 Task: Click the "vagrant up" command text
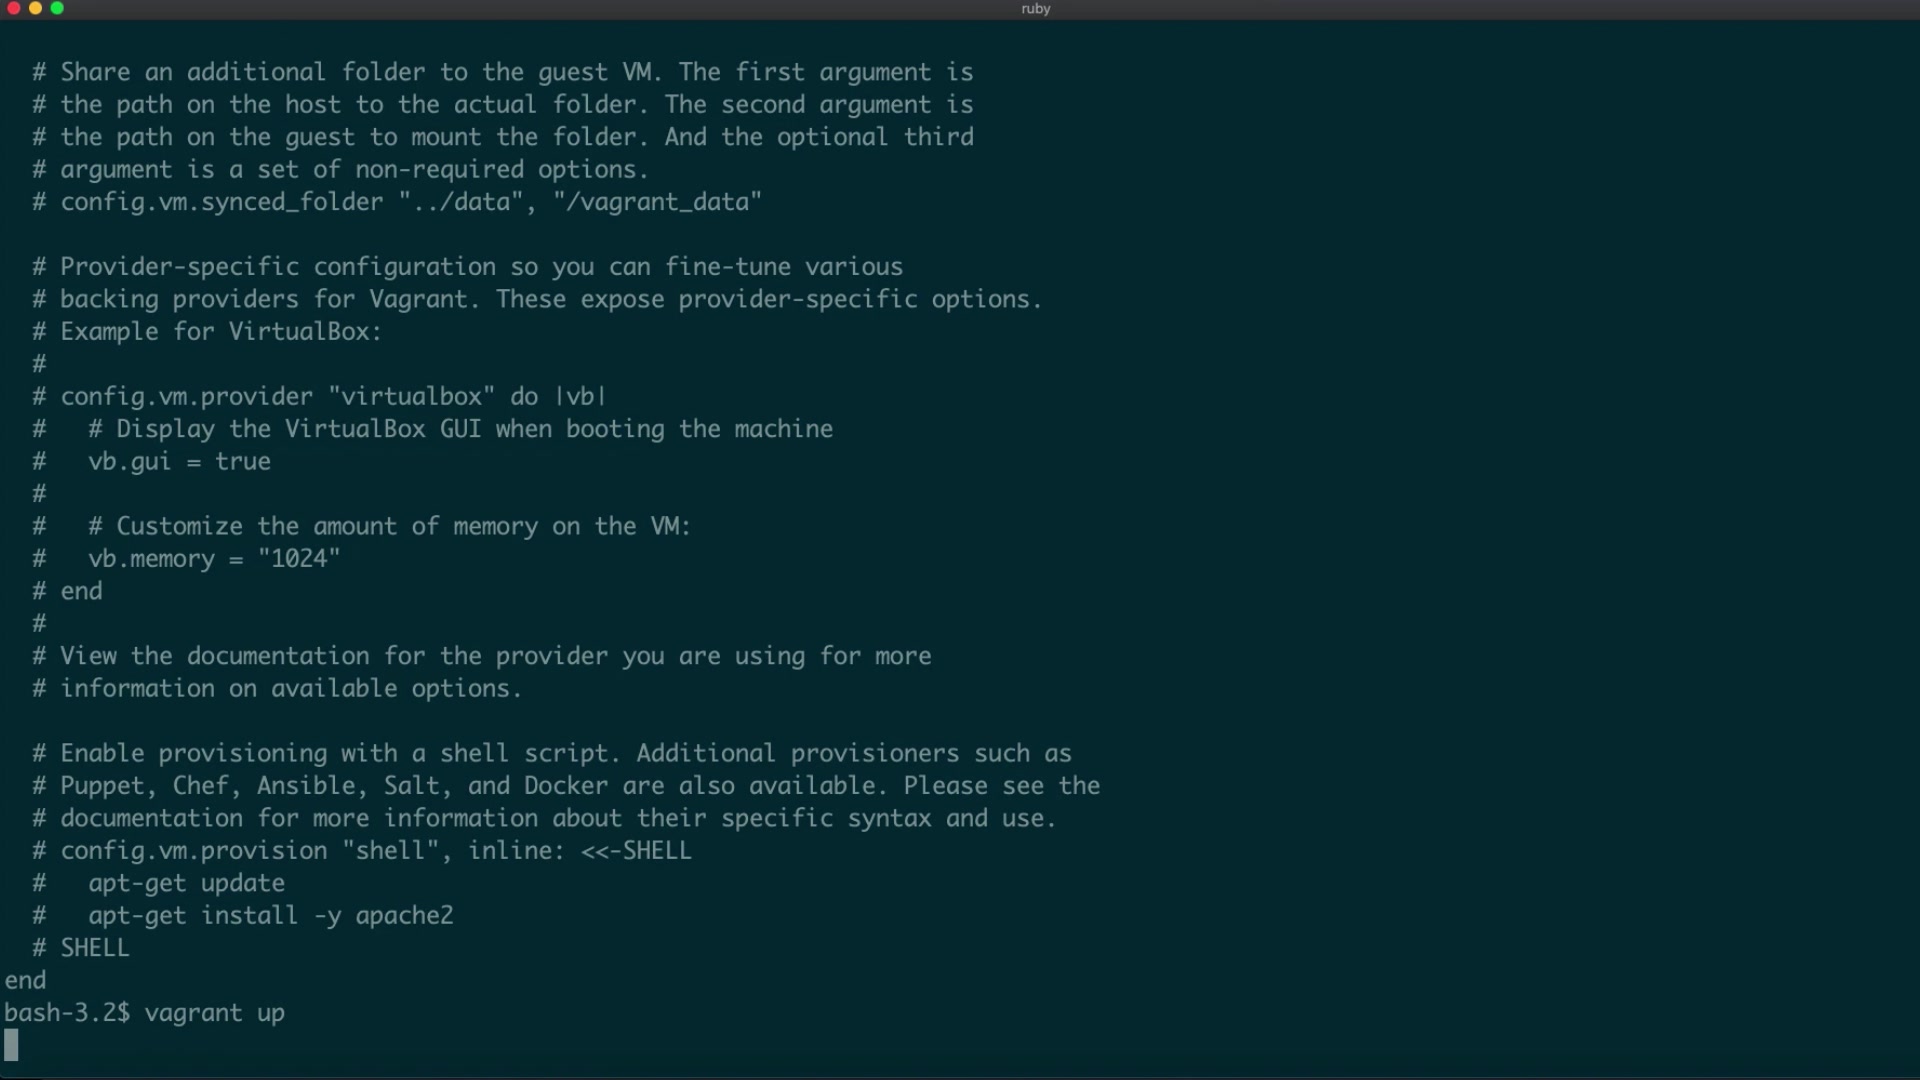pos(214,1013)
